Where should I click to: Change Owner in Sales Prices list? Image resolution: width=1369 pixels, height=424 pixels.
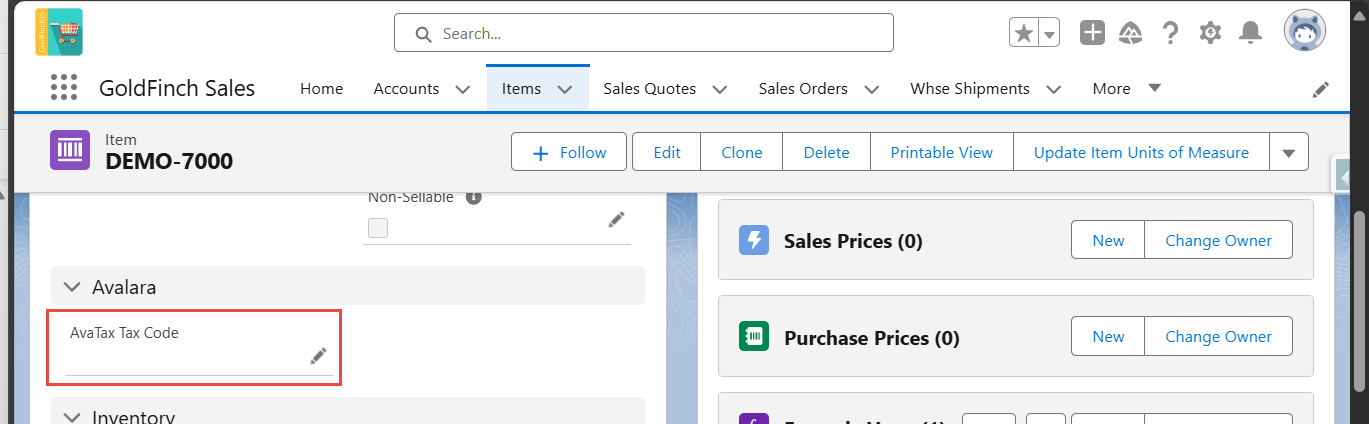click(1218, 240)
